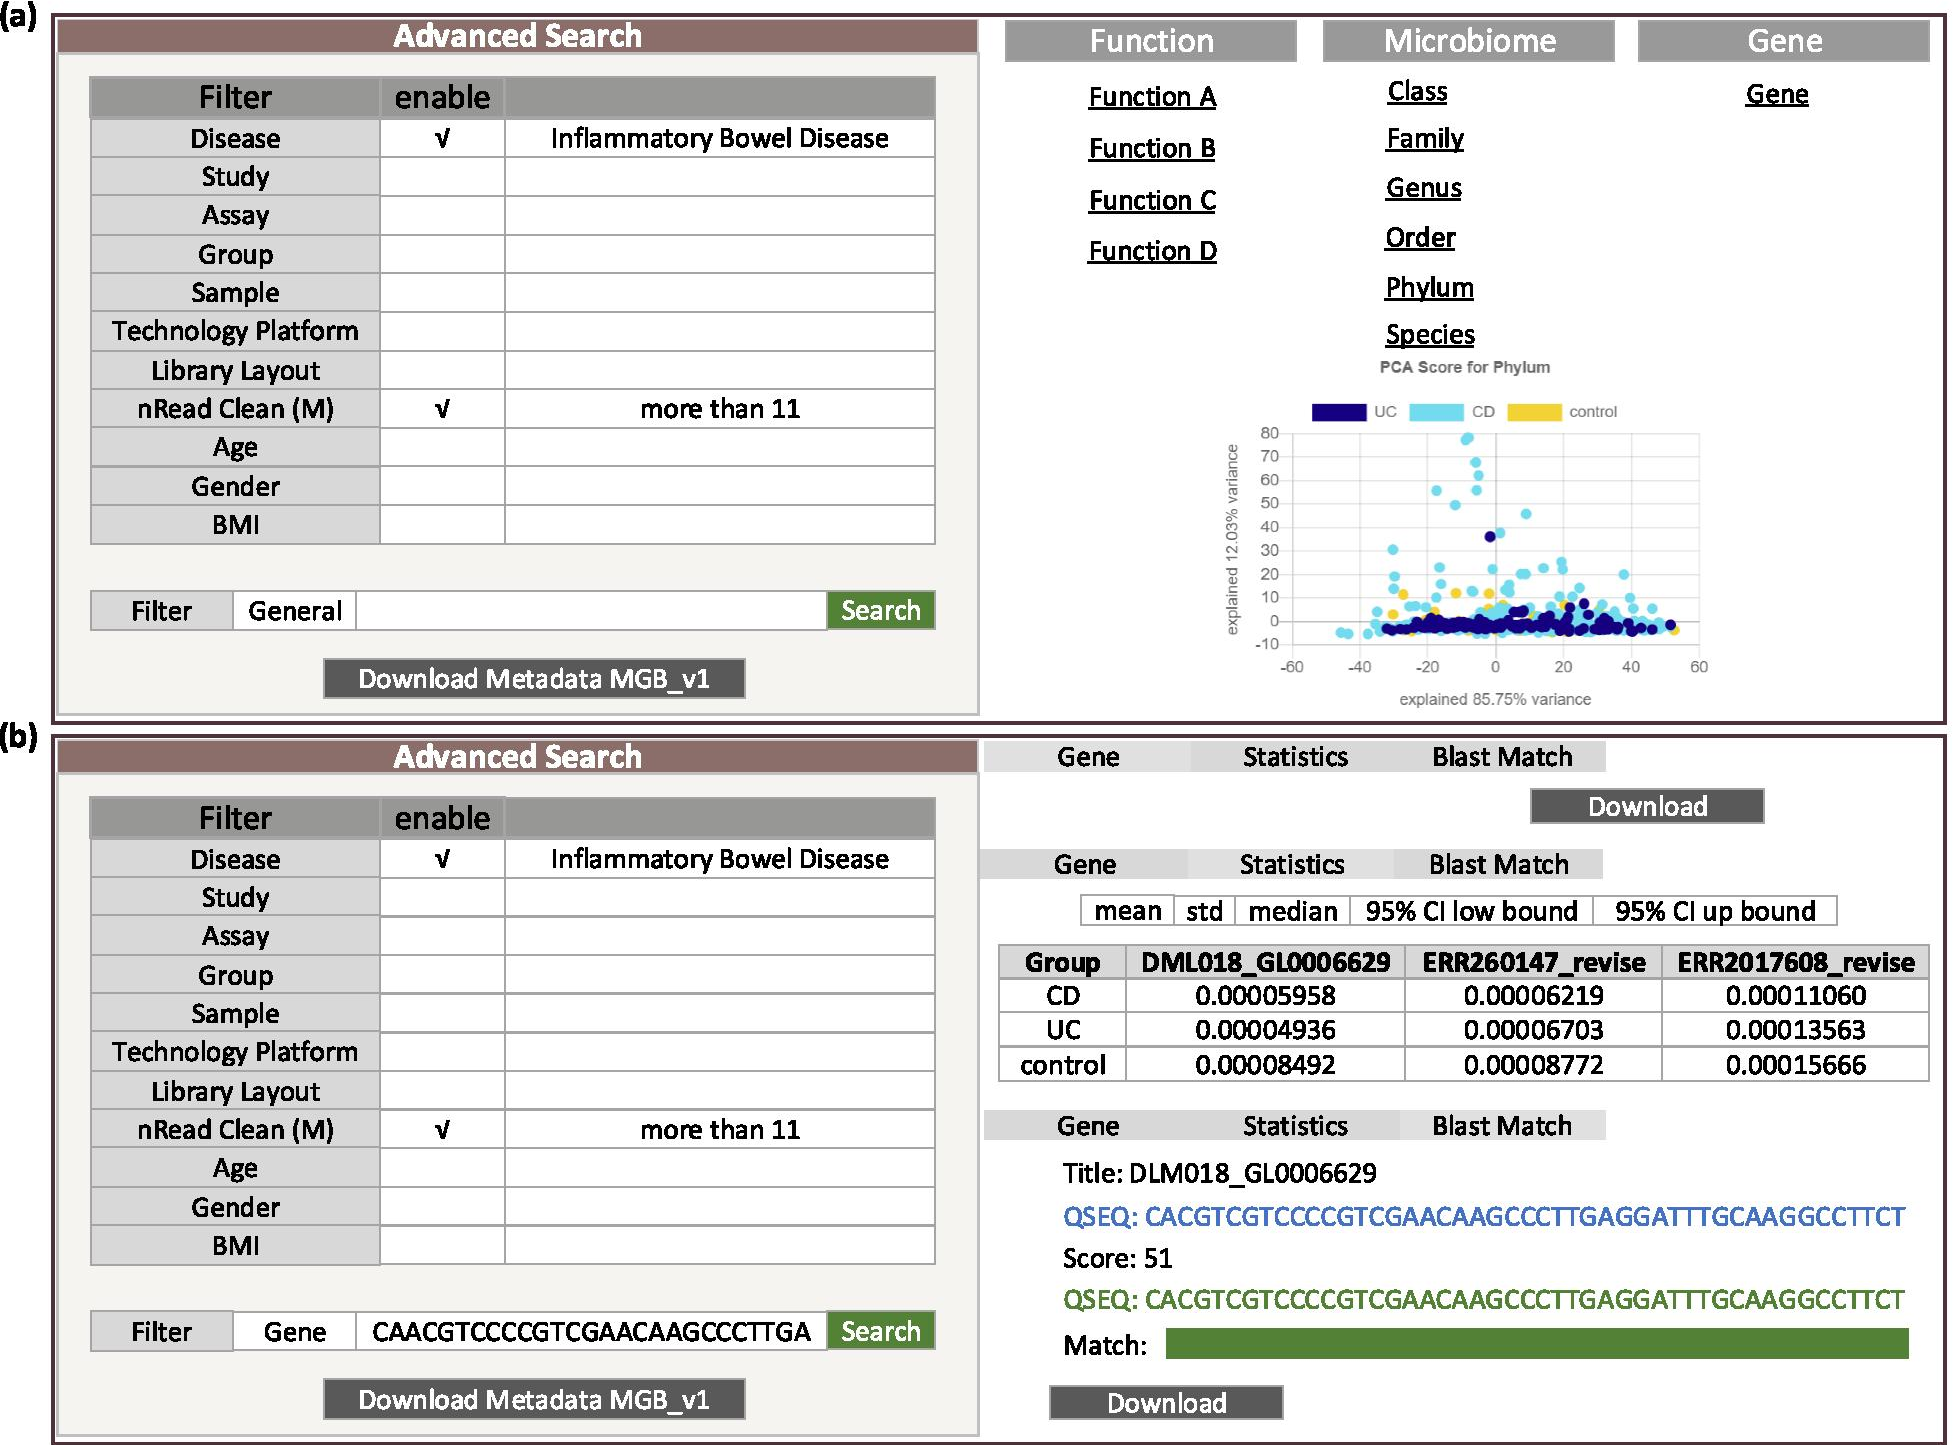Select the median statistic option
The width and height of the screenshot is (1953, 1445).
(x=1293, y=911)
